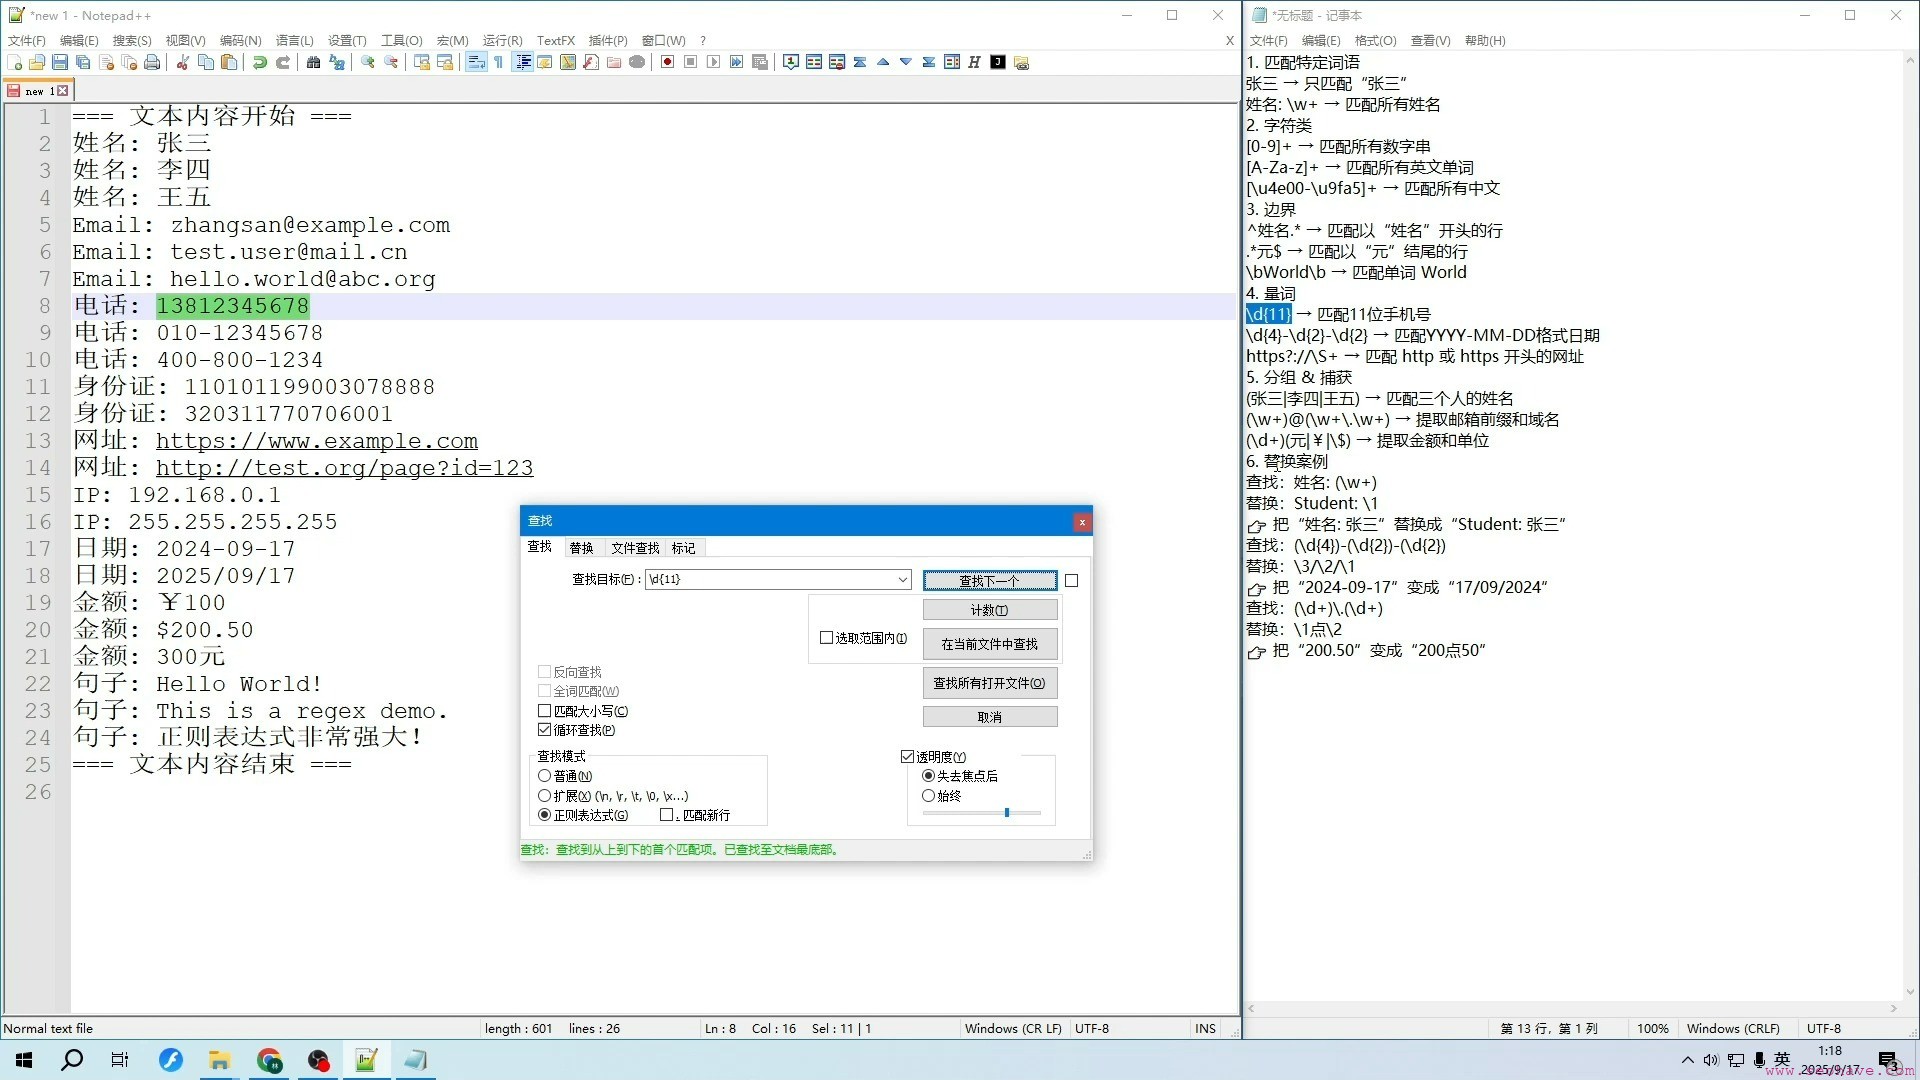1920x1080 pixels.
Task: Click the 在当前文件中查找 button
Action: [989, 644]
